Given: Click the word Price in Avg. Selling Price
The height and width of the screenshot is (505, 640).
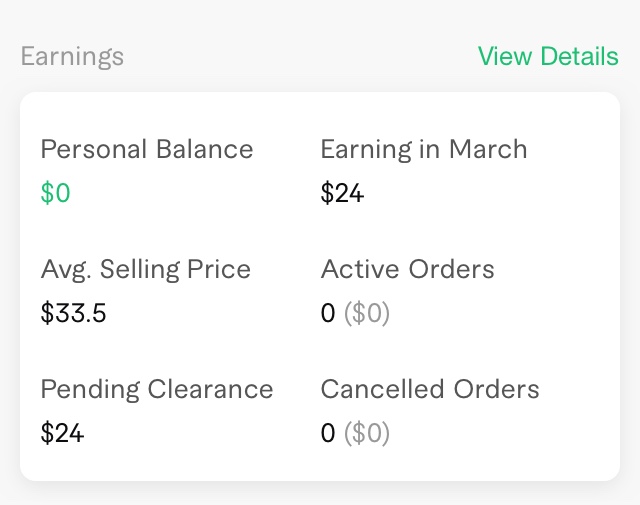Looking at the screenshot, I should (x=222, y=269).
